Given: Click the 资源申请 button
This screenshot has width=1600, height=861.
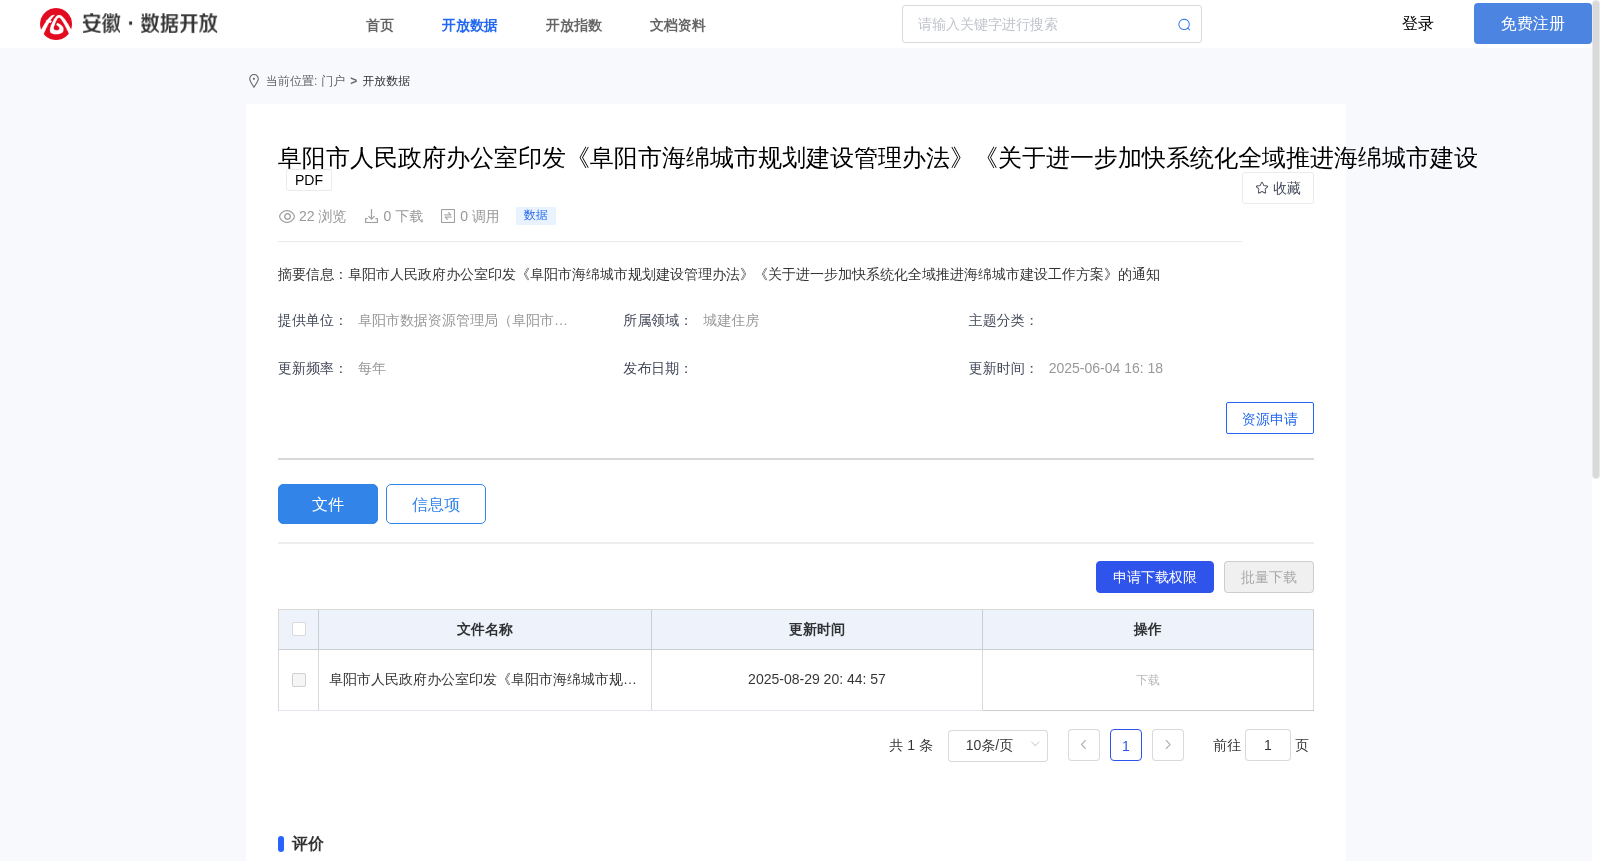Looking at the screenshot, I should click(x=1270, y=418).
